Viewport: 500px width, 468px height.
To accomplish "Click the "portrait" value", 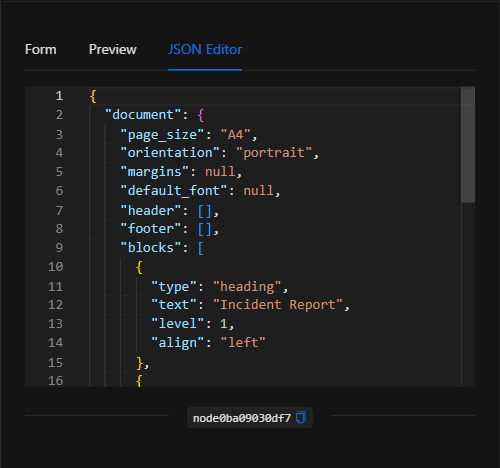I will click(274, 153).
